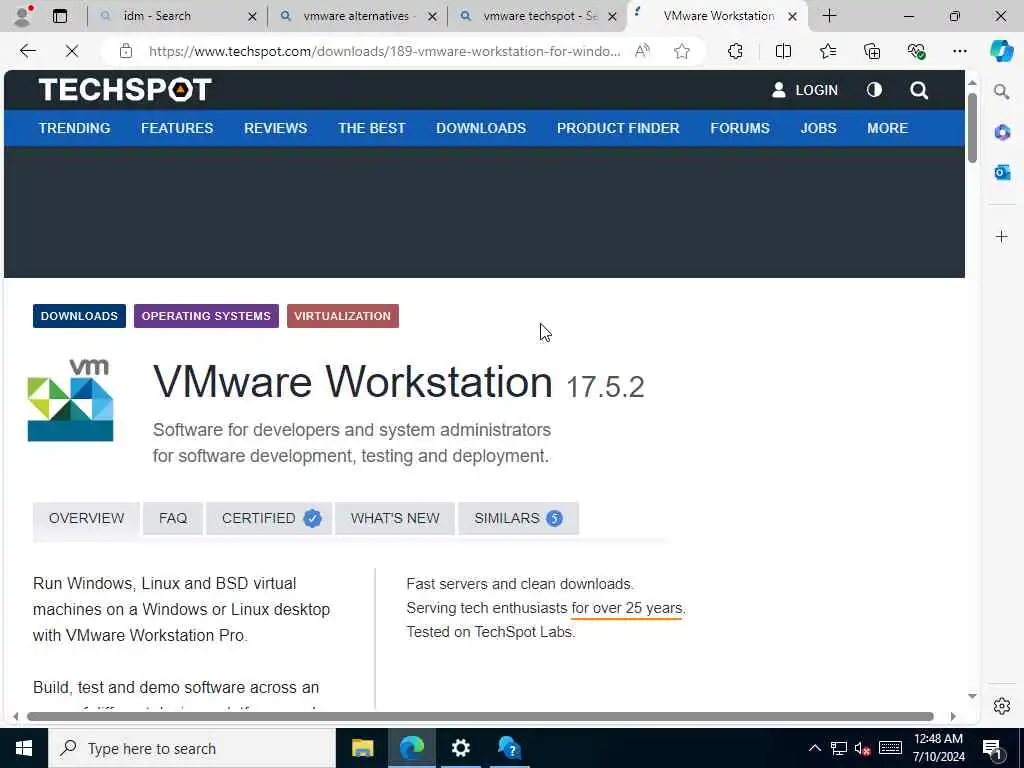
Task: Switch to the 'vmware alternatives' tab
Action: (x=358, y=16)
